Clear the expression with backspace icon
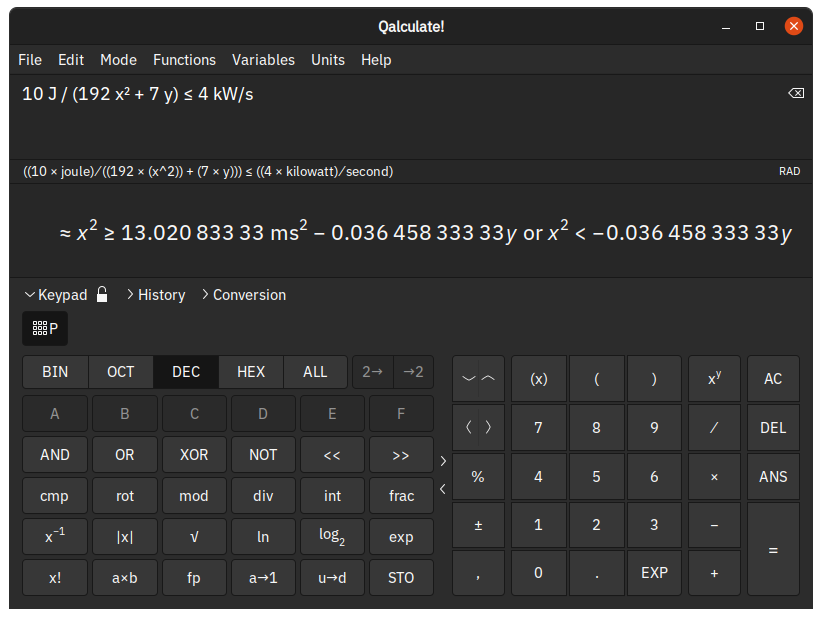The height and width of the screenshot is (618, 822). coord(796,93)
